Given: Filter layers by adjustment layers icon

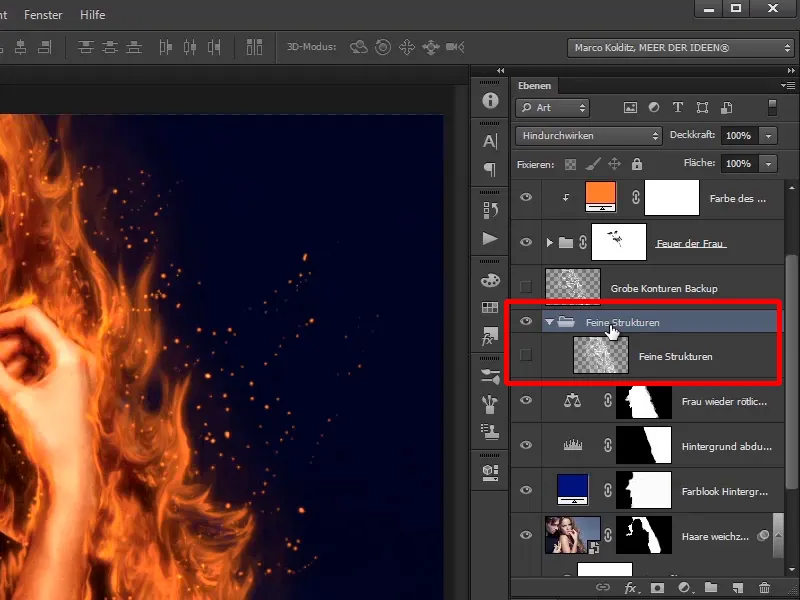Looking at the screenshot, I should [654, 107].
